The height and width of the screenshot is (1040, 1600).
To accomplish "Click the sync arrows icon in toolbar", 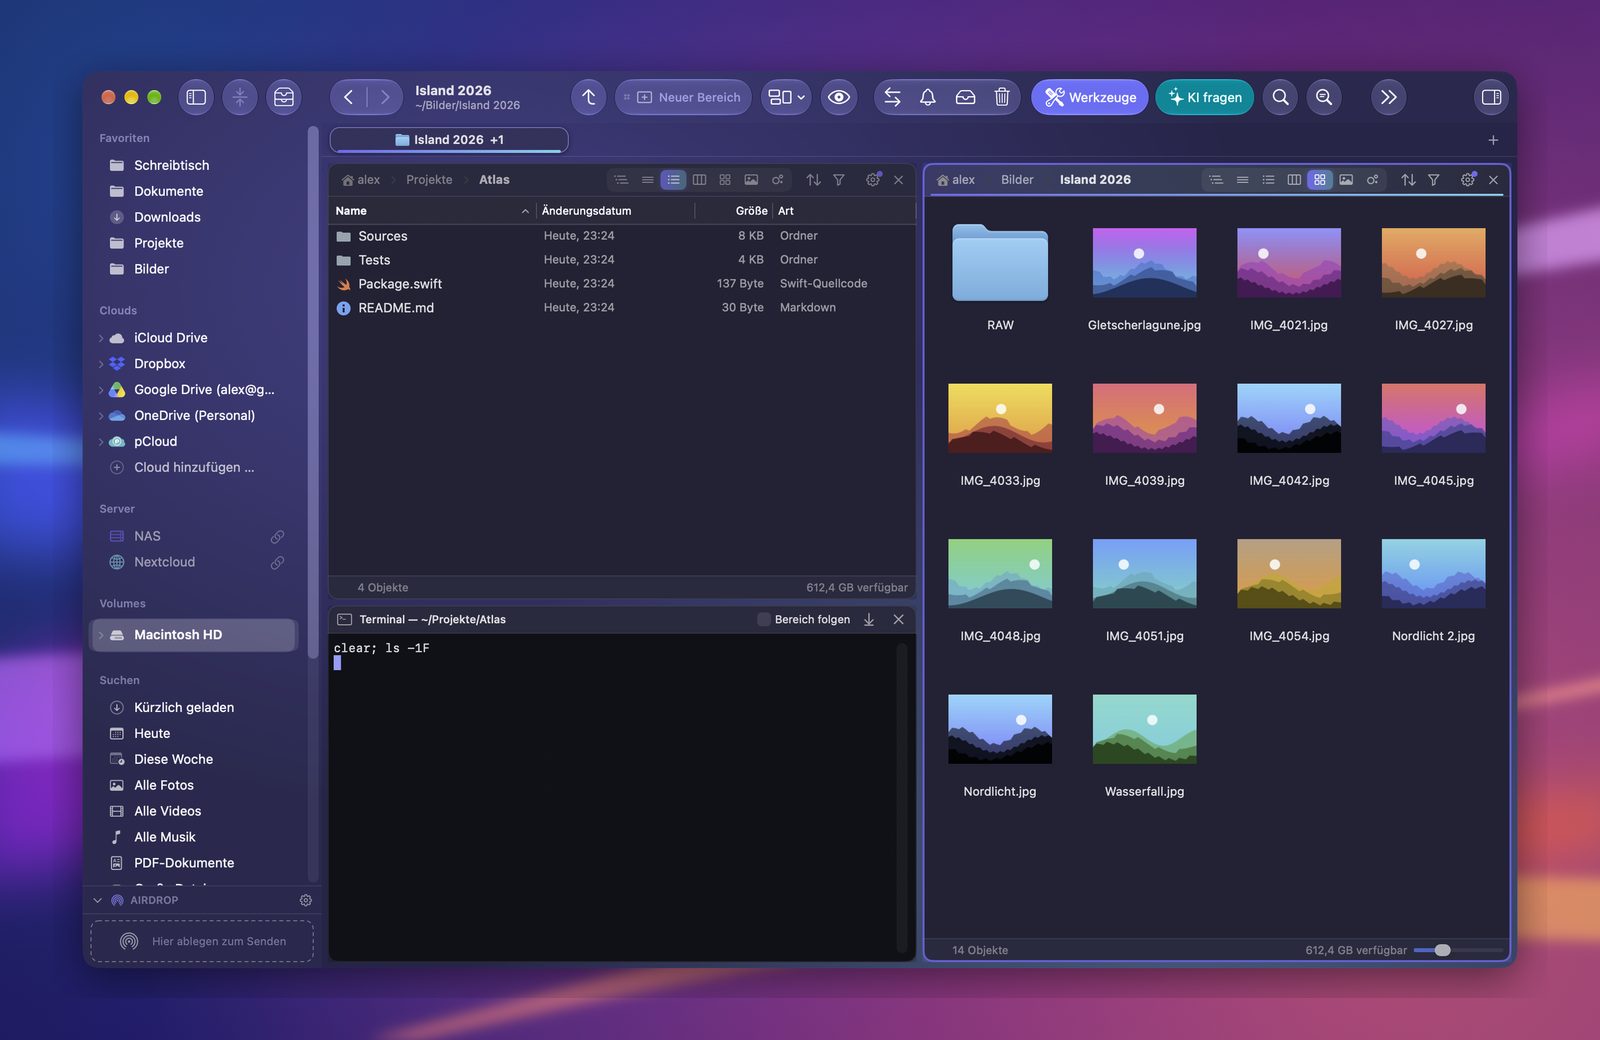I will 892,97.
